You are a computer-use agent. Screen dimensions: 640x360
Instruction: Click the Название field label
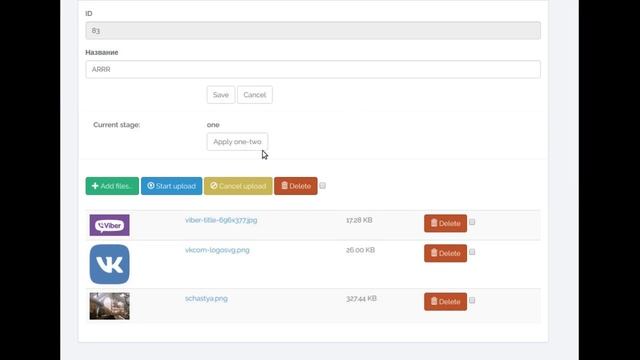coord(102,52)
